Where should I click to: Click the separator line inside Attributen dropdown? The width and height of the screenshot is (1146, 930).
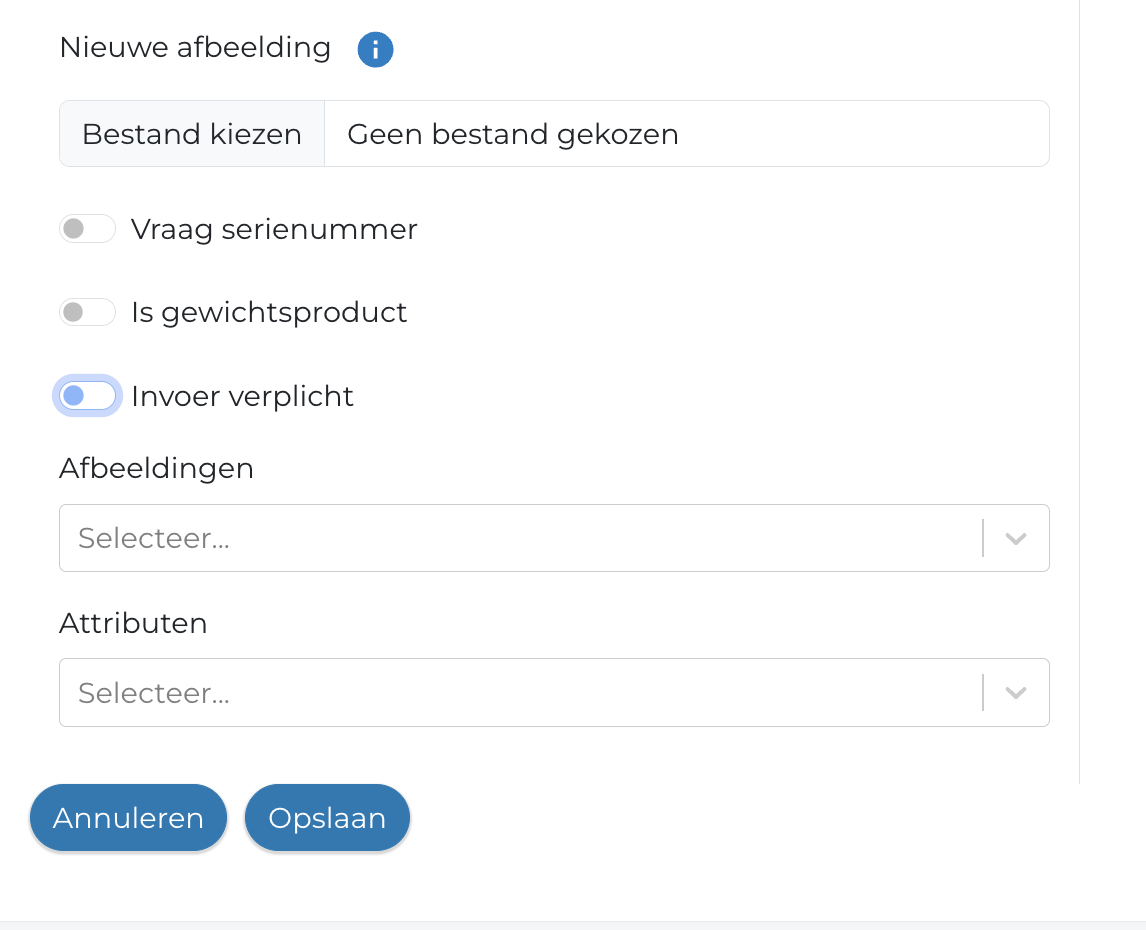pos(983,693)
